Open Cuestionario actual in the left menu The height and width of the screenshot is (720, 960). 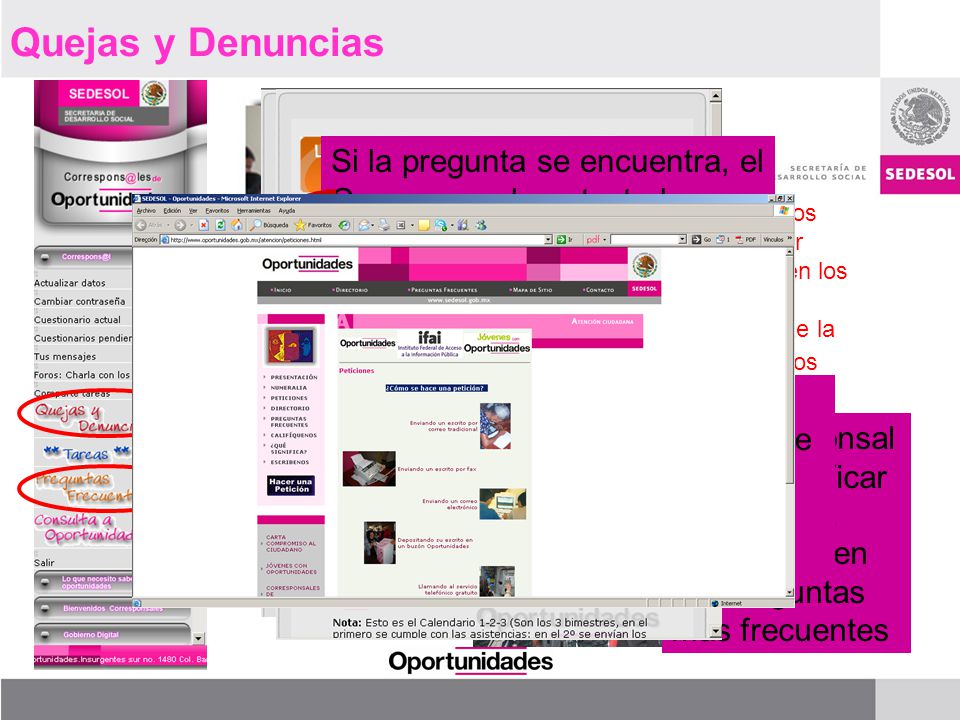coord(77,320)
